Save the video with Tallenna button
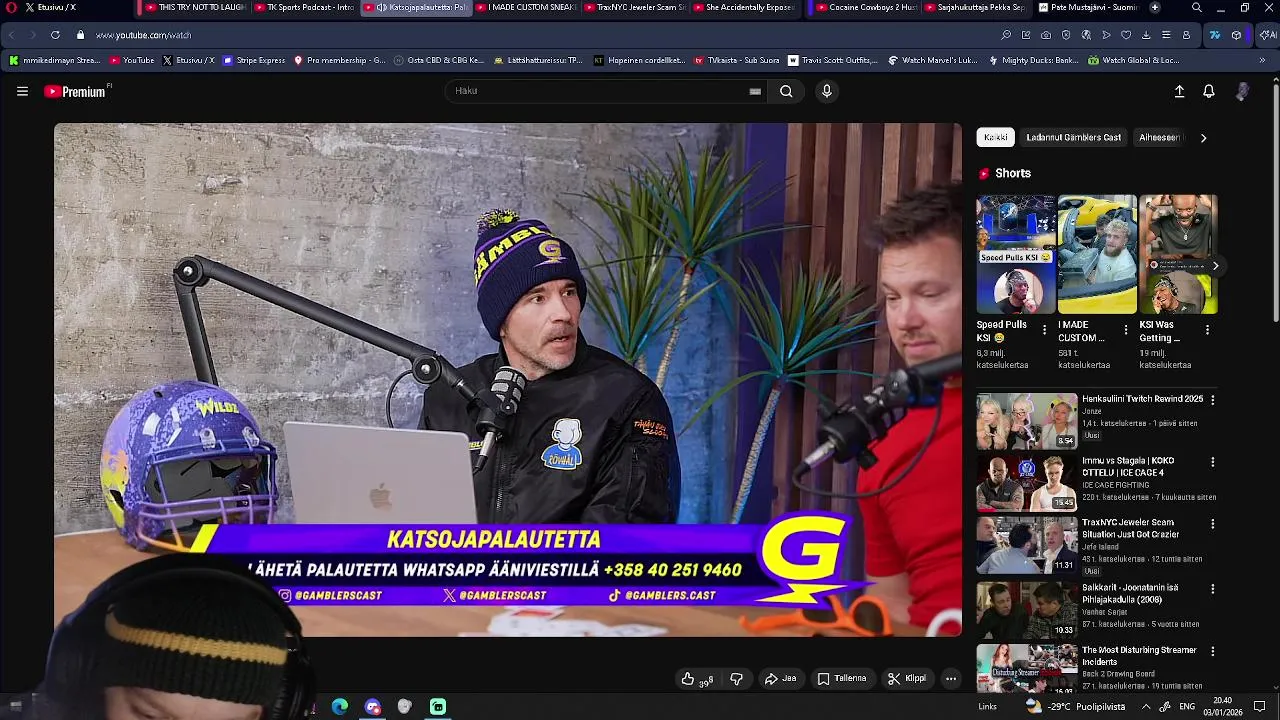1280x720 pixels. coord(842,679)
